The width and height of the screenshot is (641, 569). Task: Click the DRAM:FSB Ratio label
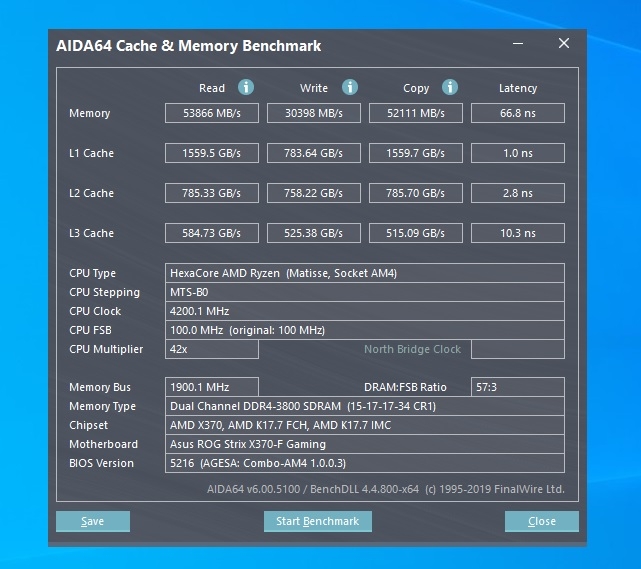(x=405, y=387)
